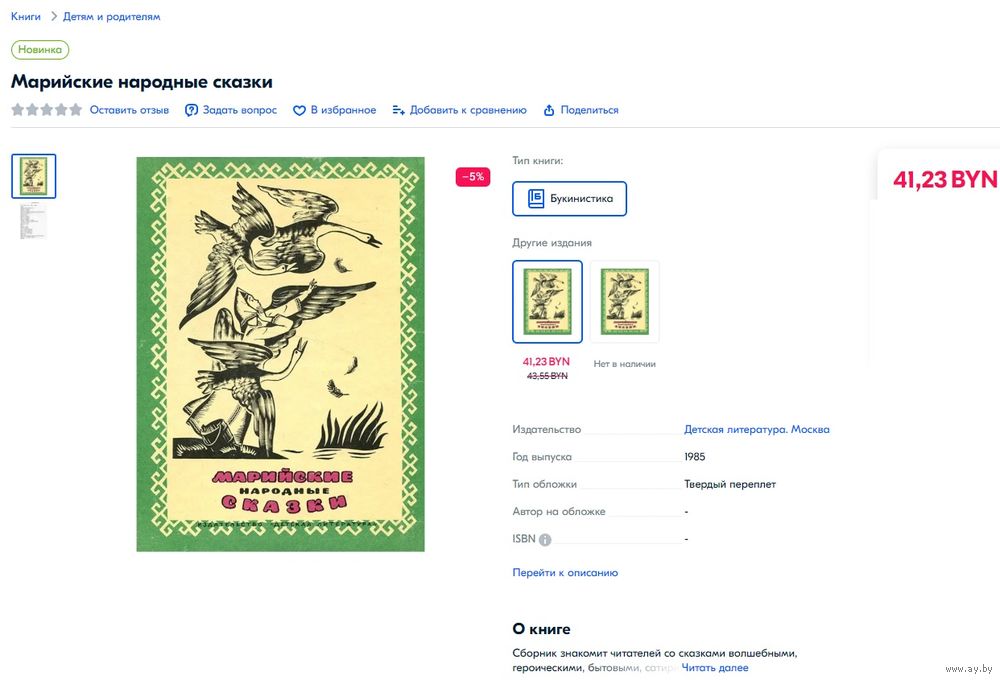
Task: Jump to description via Перейти к описанию
Action: 565,573
